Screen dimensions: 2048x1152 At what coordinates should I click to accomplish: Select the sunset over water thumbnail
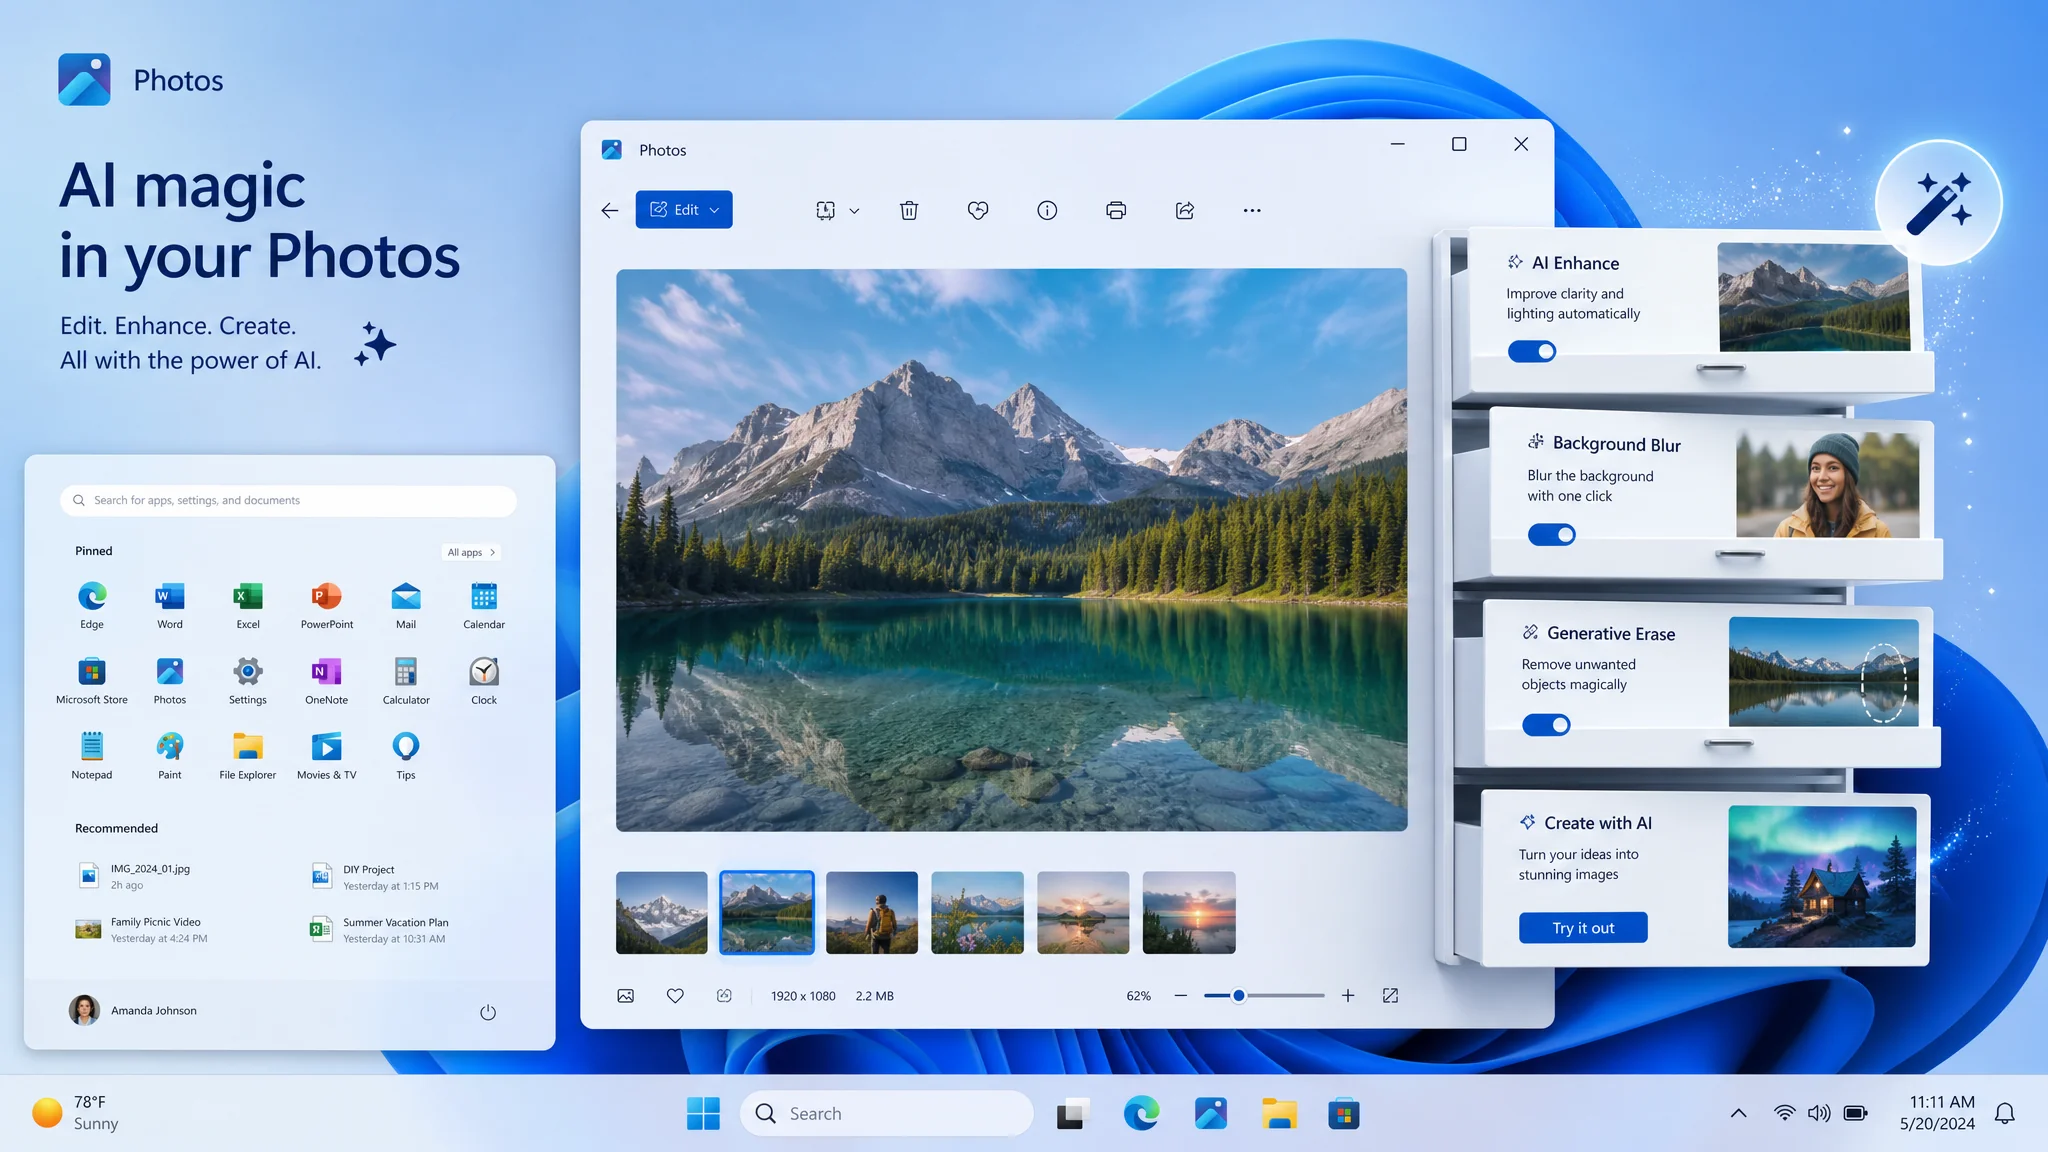click(x=1189, y=912)
